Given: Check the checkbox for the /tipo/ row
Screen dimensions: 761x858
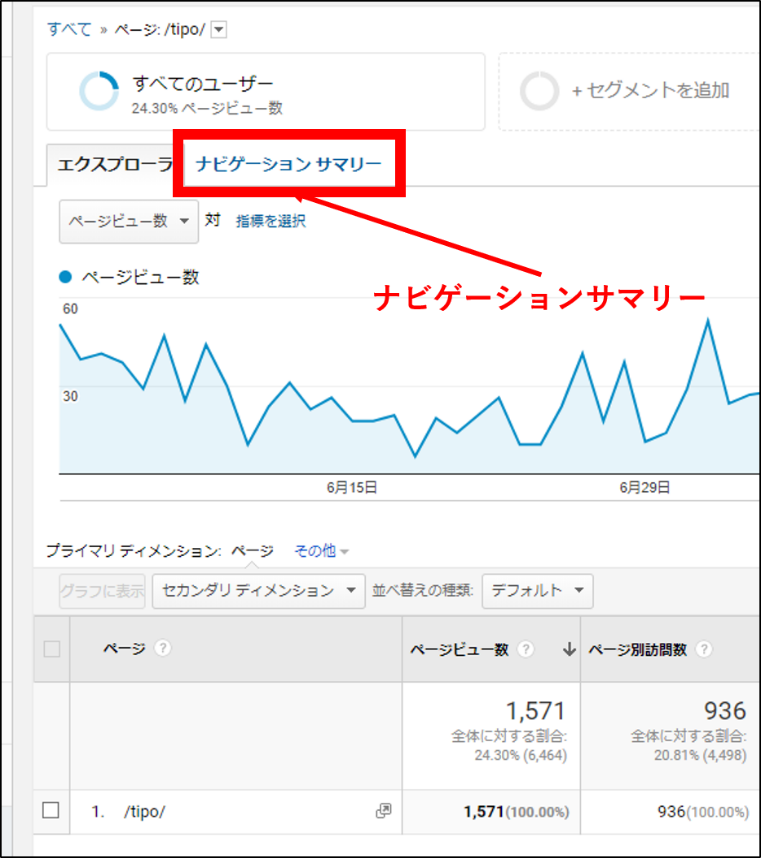Looking at the screenshot, I should coord(52,811).
